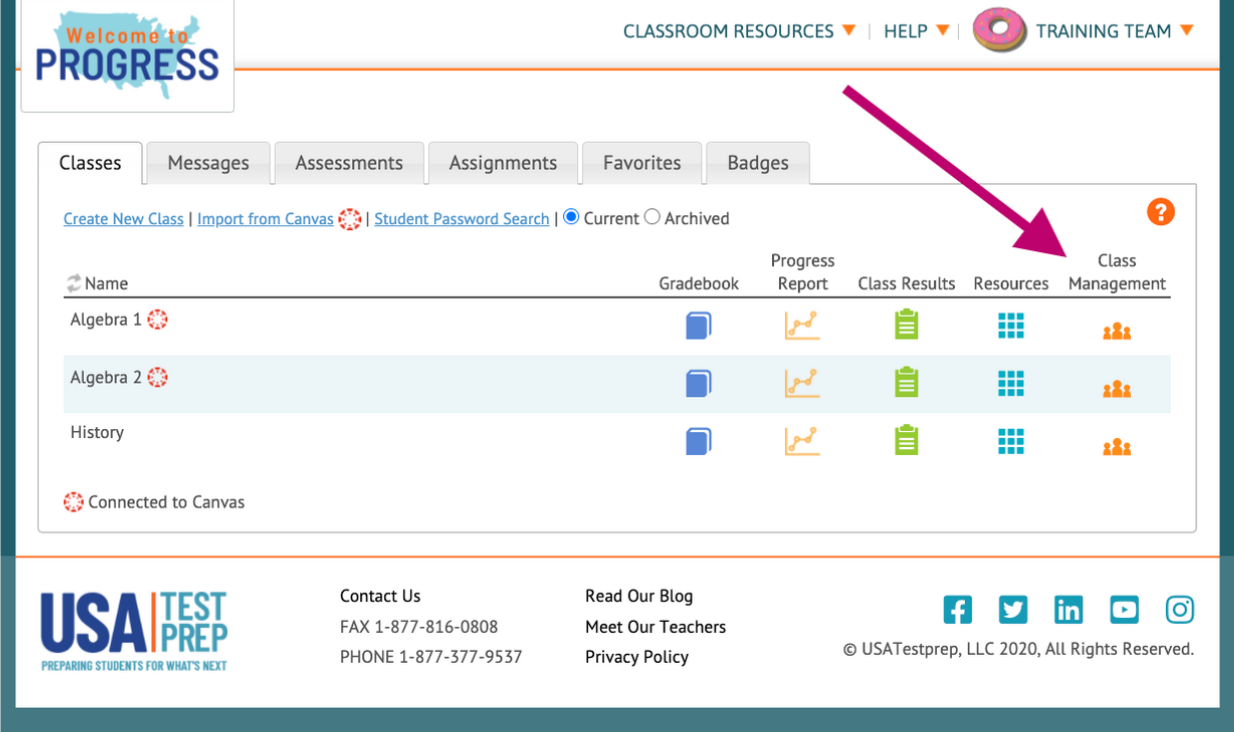View Algebra 2 progress report chart icon
The image size is (1234, 732).
[802, 383]
